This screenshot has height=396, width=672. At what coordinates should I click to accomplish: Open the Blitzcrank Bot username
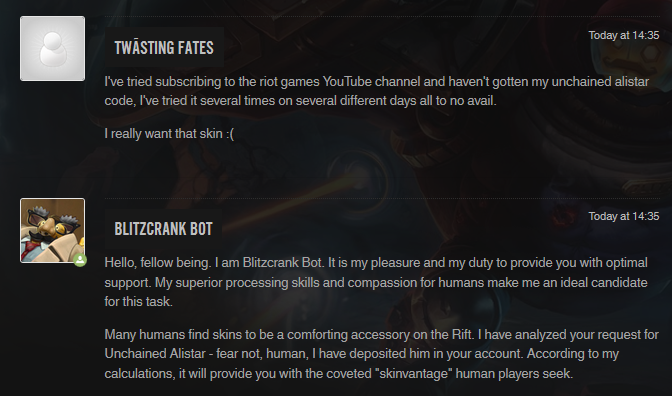point(163,229)
